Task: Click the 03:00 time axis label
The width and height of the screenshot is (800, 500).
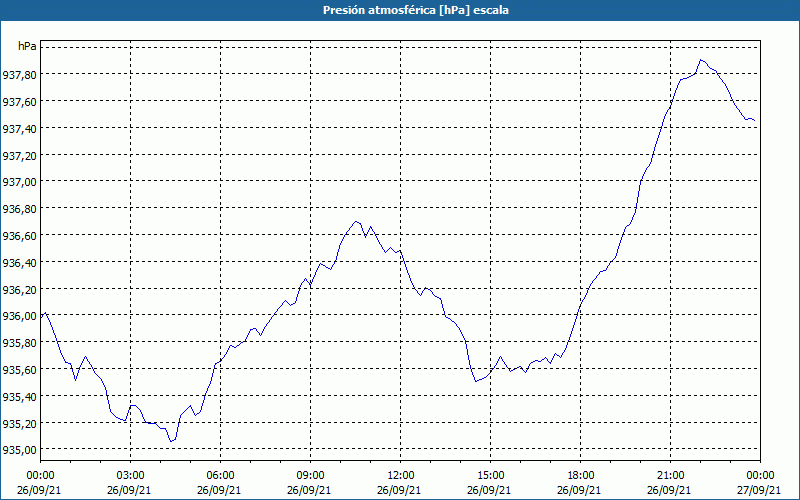Action: click(131, 476)
